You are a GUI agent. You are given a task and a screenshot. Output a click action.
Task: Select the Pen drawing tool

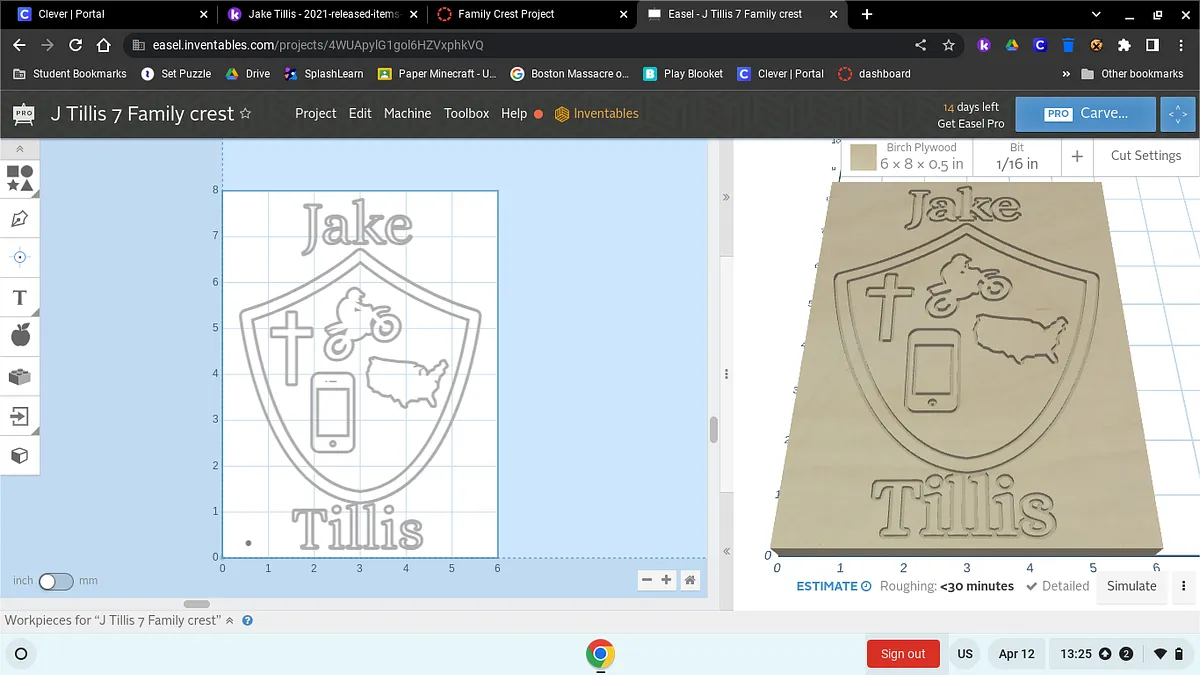20,218
